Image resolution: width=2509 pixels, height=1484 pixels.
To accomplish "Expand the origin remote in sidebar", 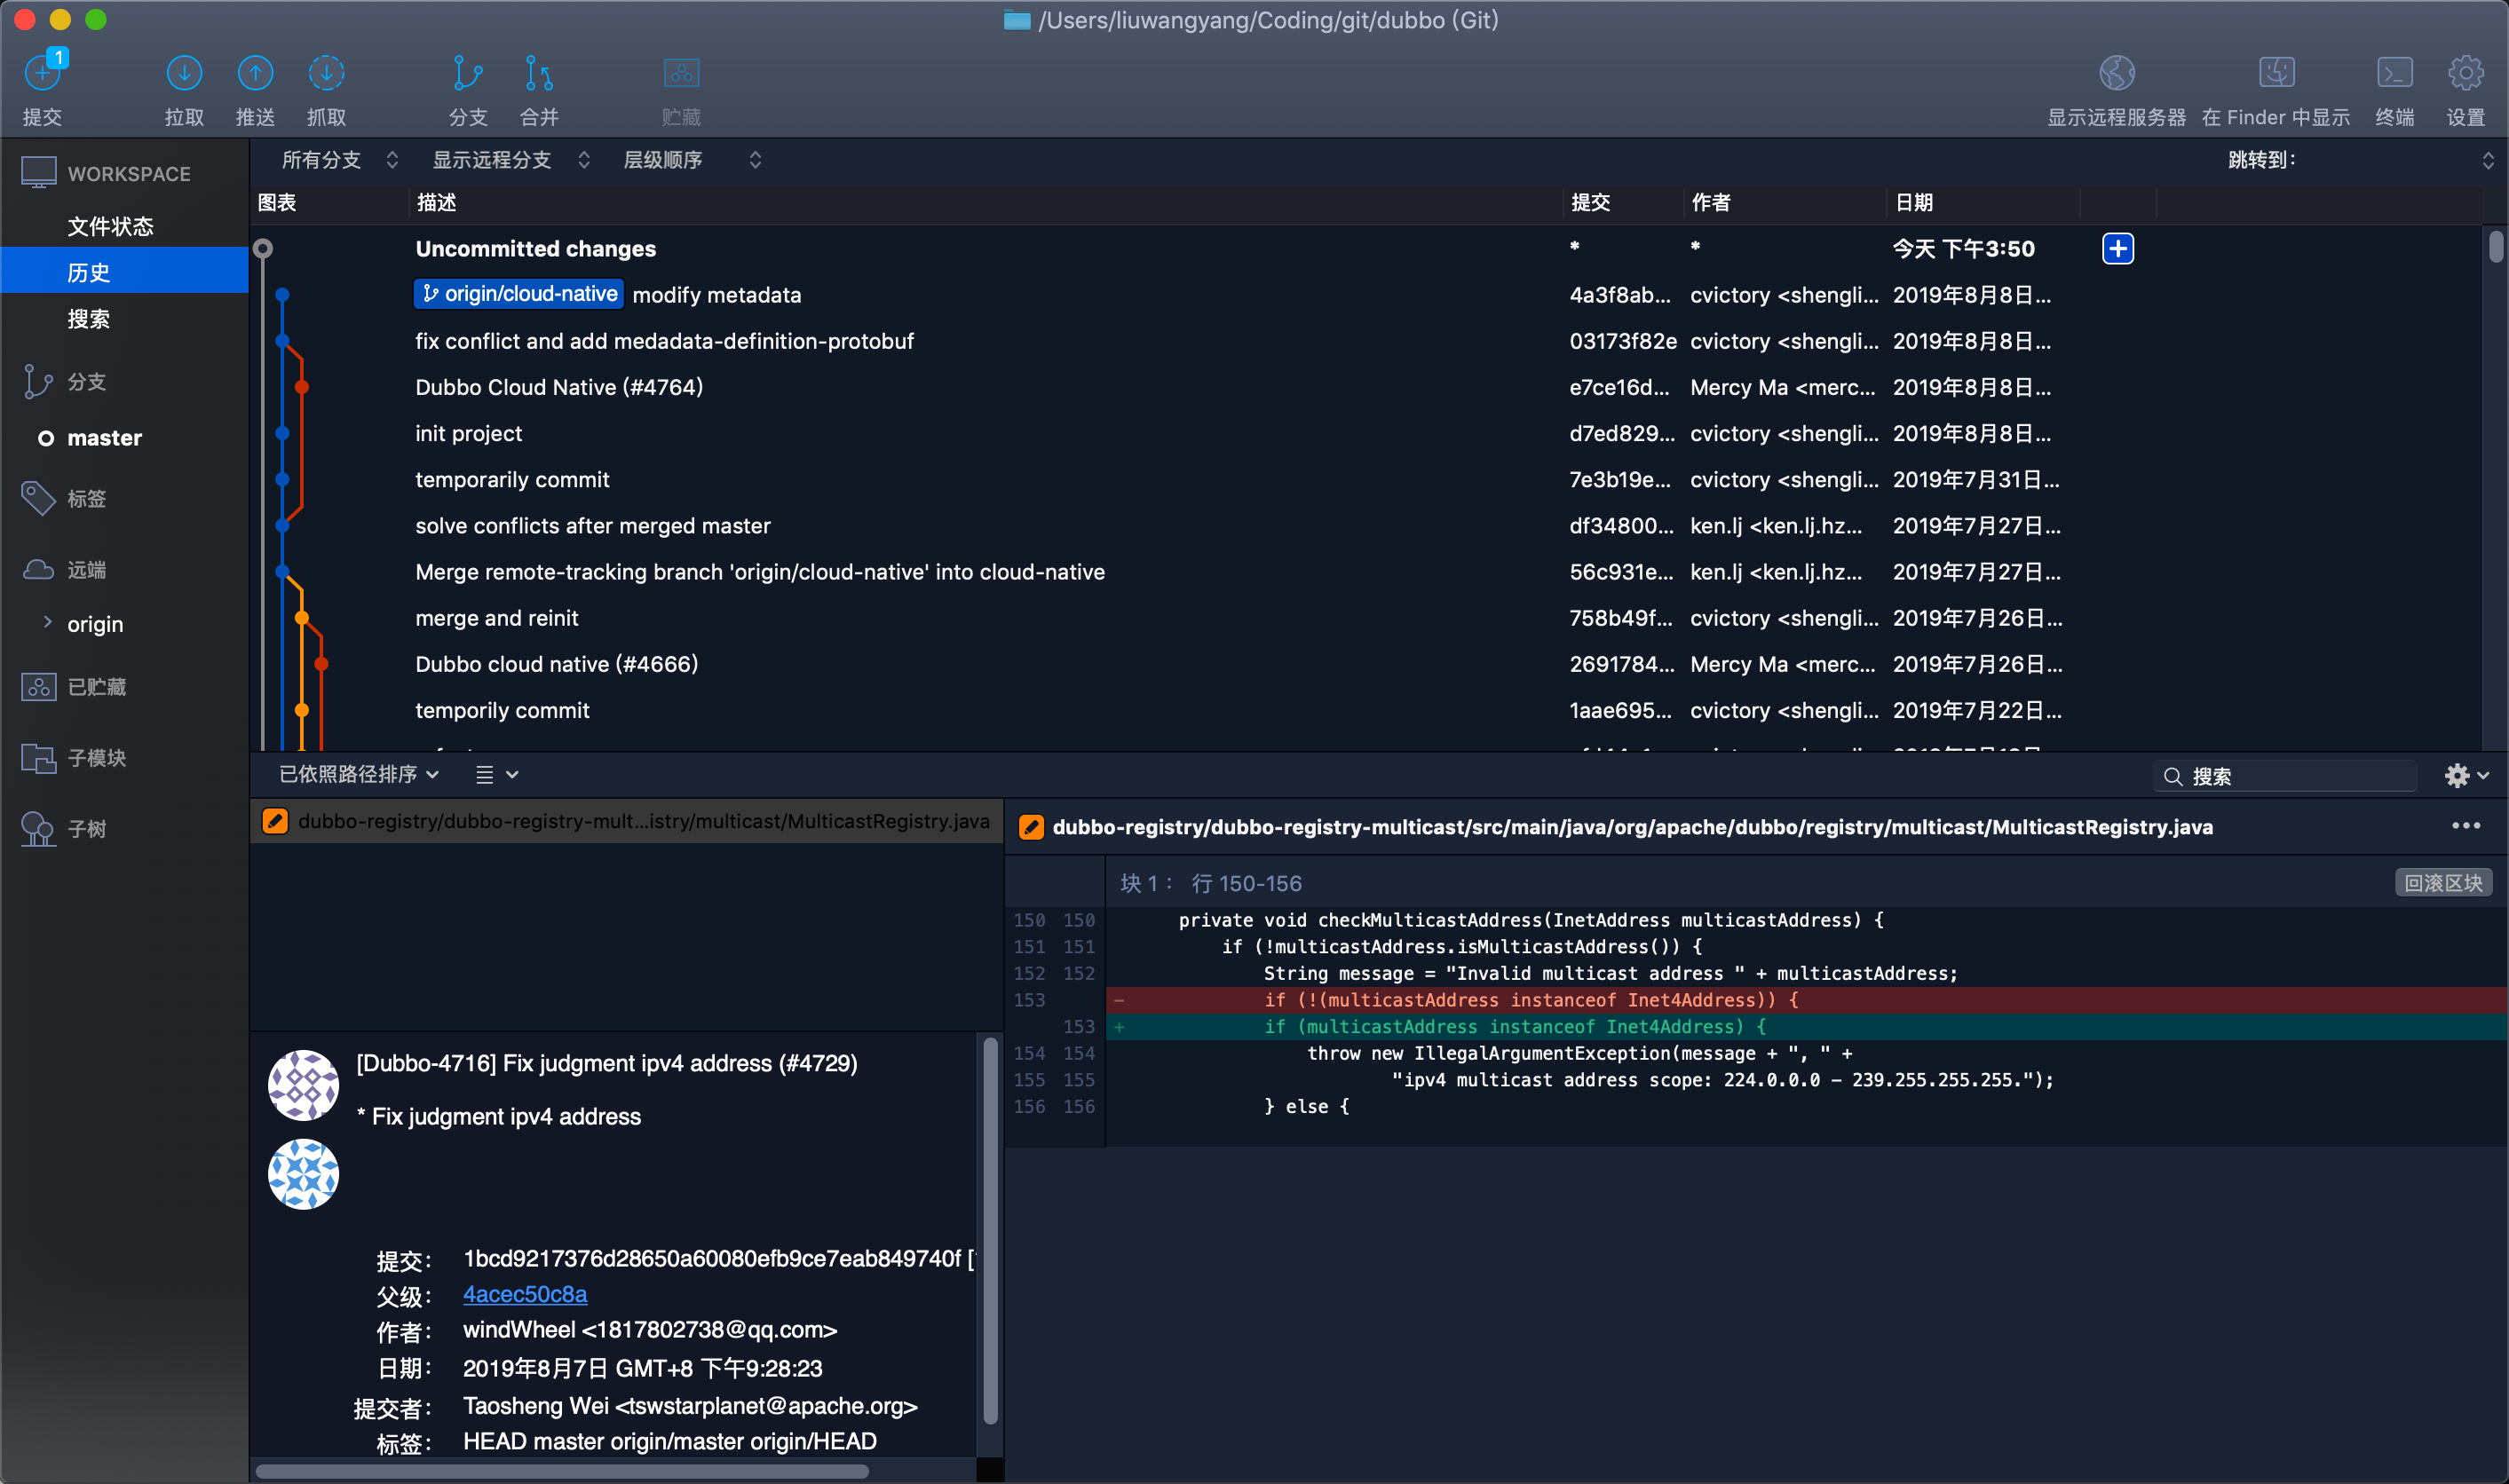I will (x=47, y=623).
